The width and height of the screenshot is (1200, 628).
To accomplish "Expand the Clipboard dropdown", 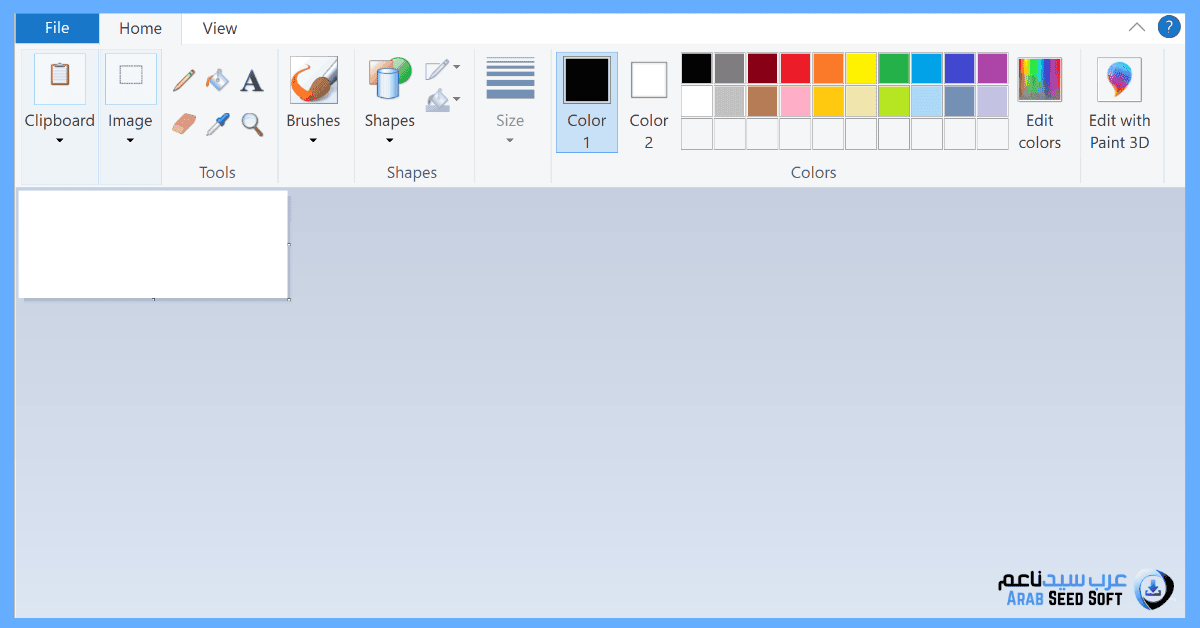I will (59, 140).
